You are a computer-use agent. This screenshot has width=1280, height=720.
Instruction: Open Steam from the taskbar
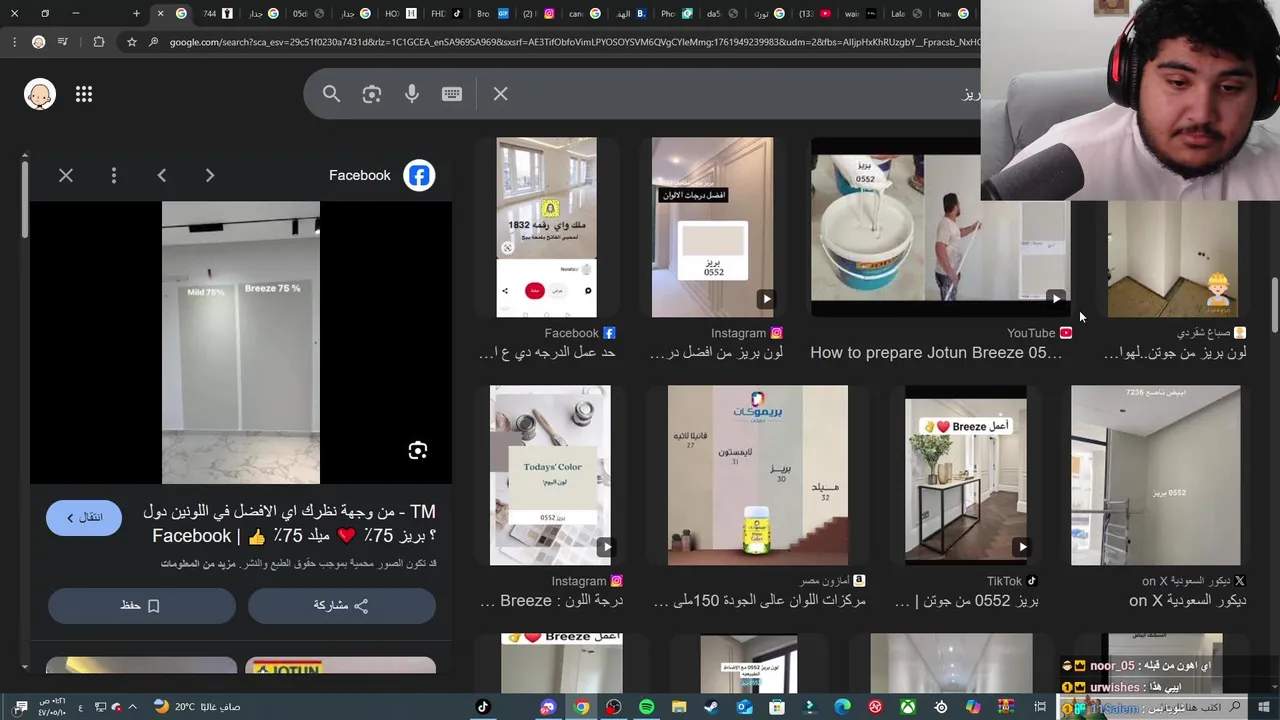point(711,707)
